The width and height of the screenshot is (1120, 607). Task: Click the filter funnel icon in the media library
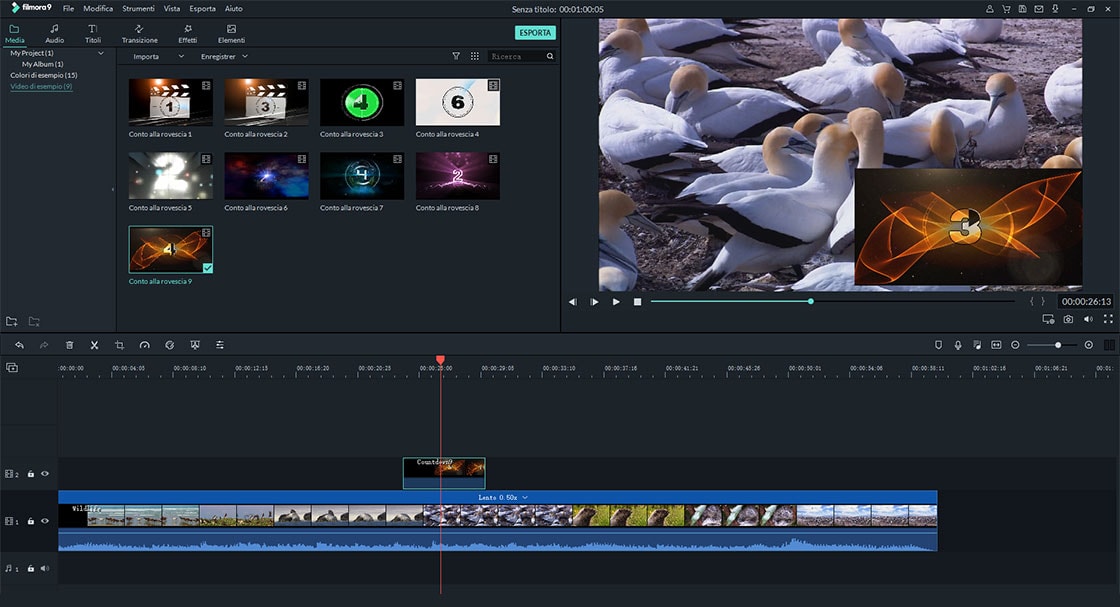(456, 56)
